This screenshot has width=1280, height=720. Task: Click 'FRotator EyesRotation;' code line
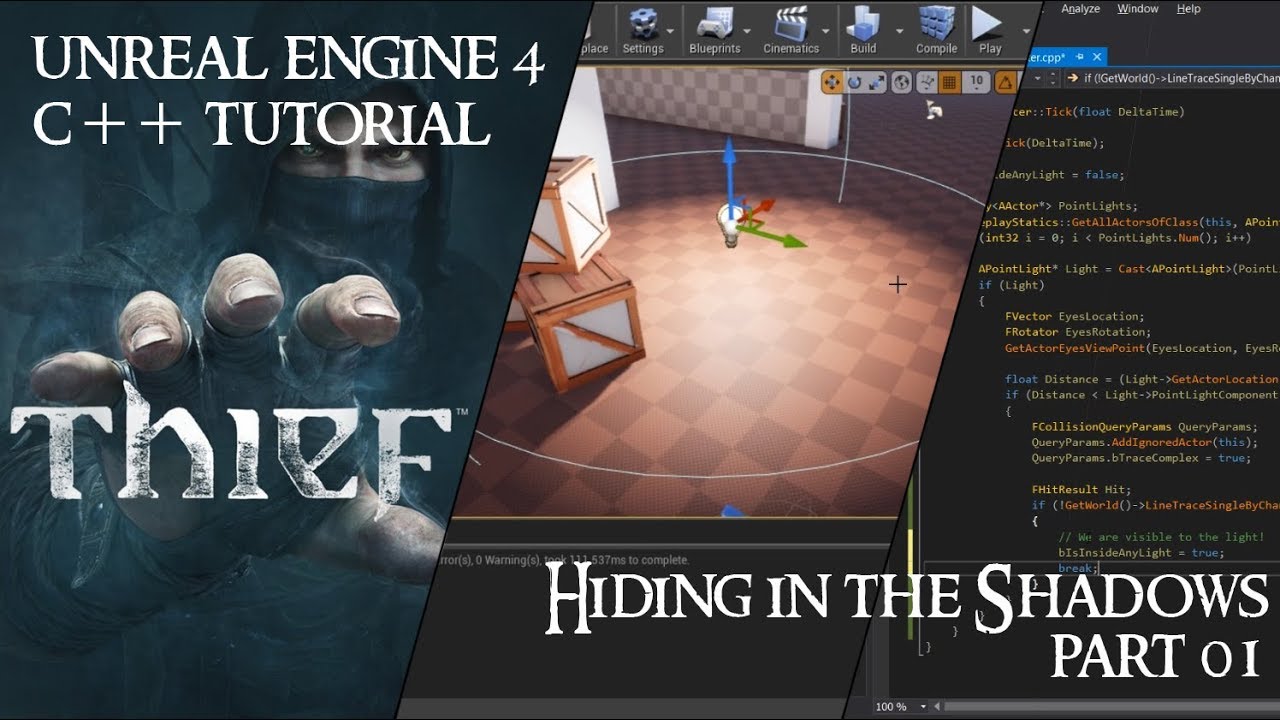1078,332
